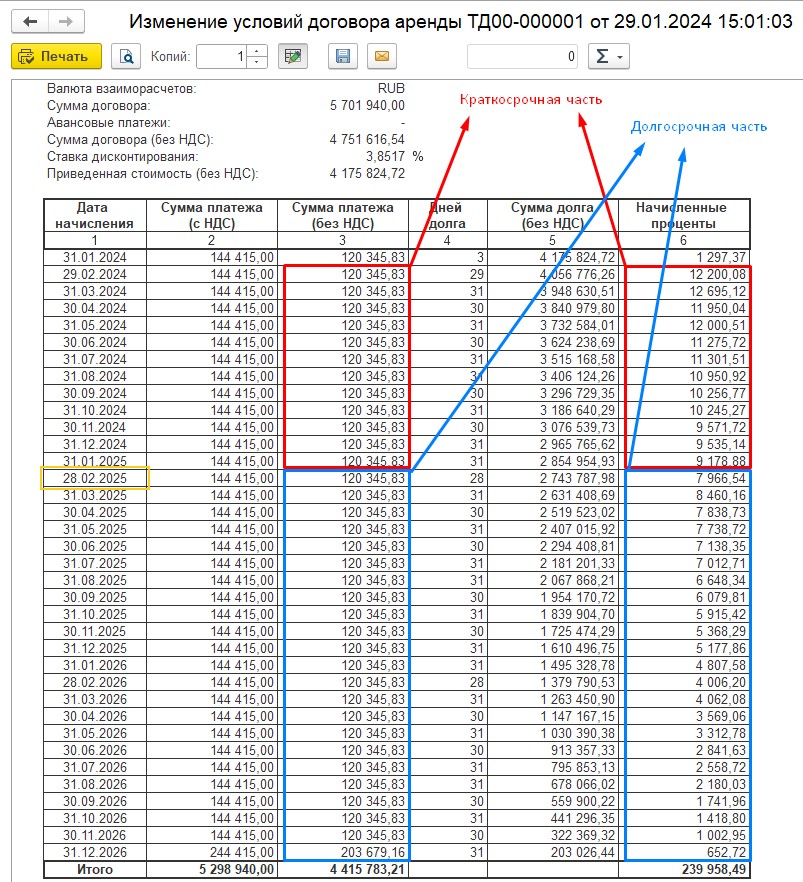This screenshot has height=882, width=803.
Task: Select payment cell 244 415,00
Action: pos(212,852)
